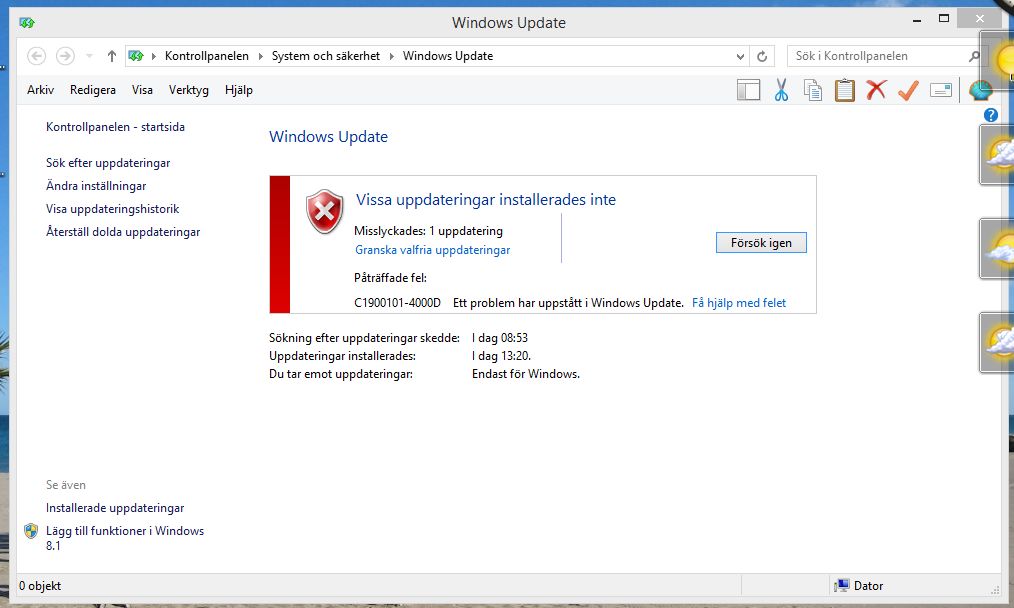Click the Få hjälp med felet link
This screenshot has width=1014, height=608.
coord(739,303)
